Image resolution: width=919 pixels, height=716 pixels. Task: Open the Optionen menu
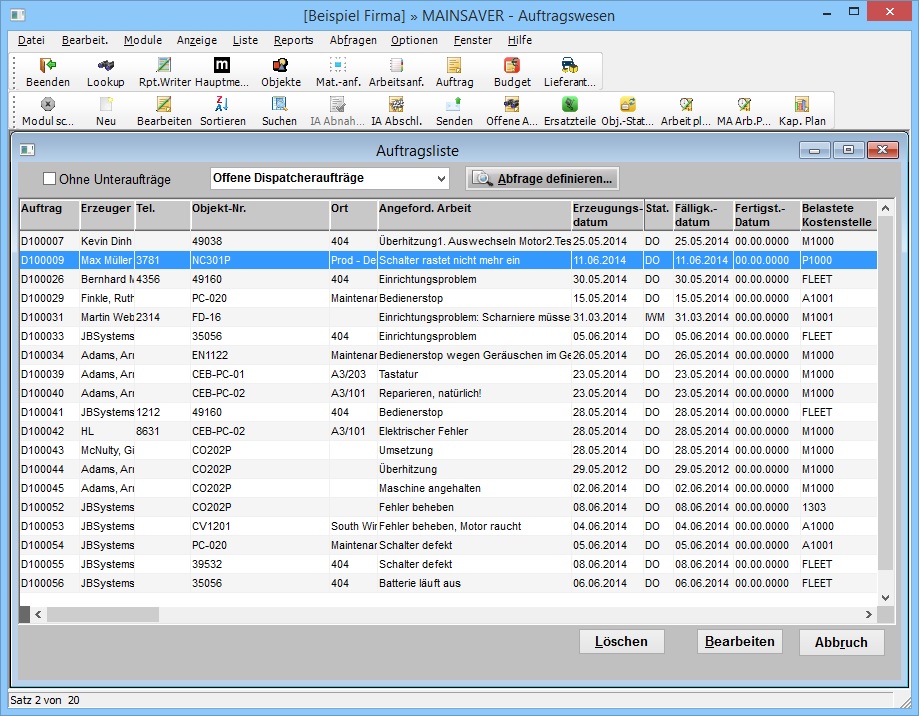414,40
